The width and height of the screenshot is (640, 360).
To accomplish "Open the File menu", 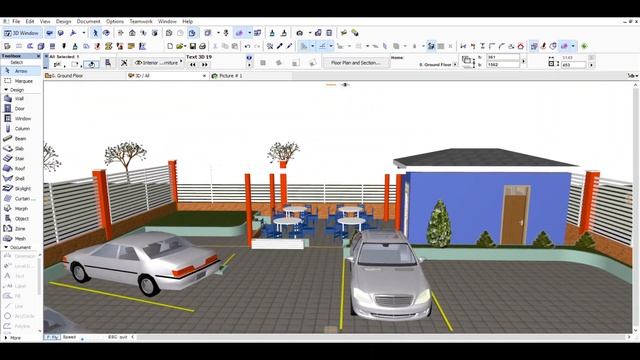I will coord(16,21).
